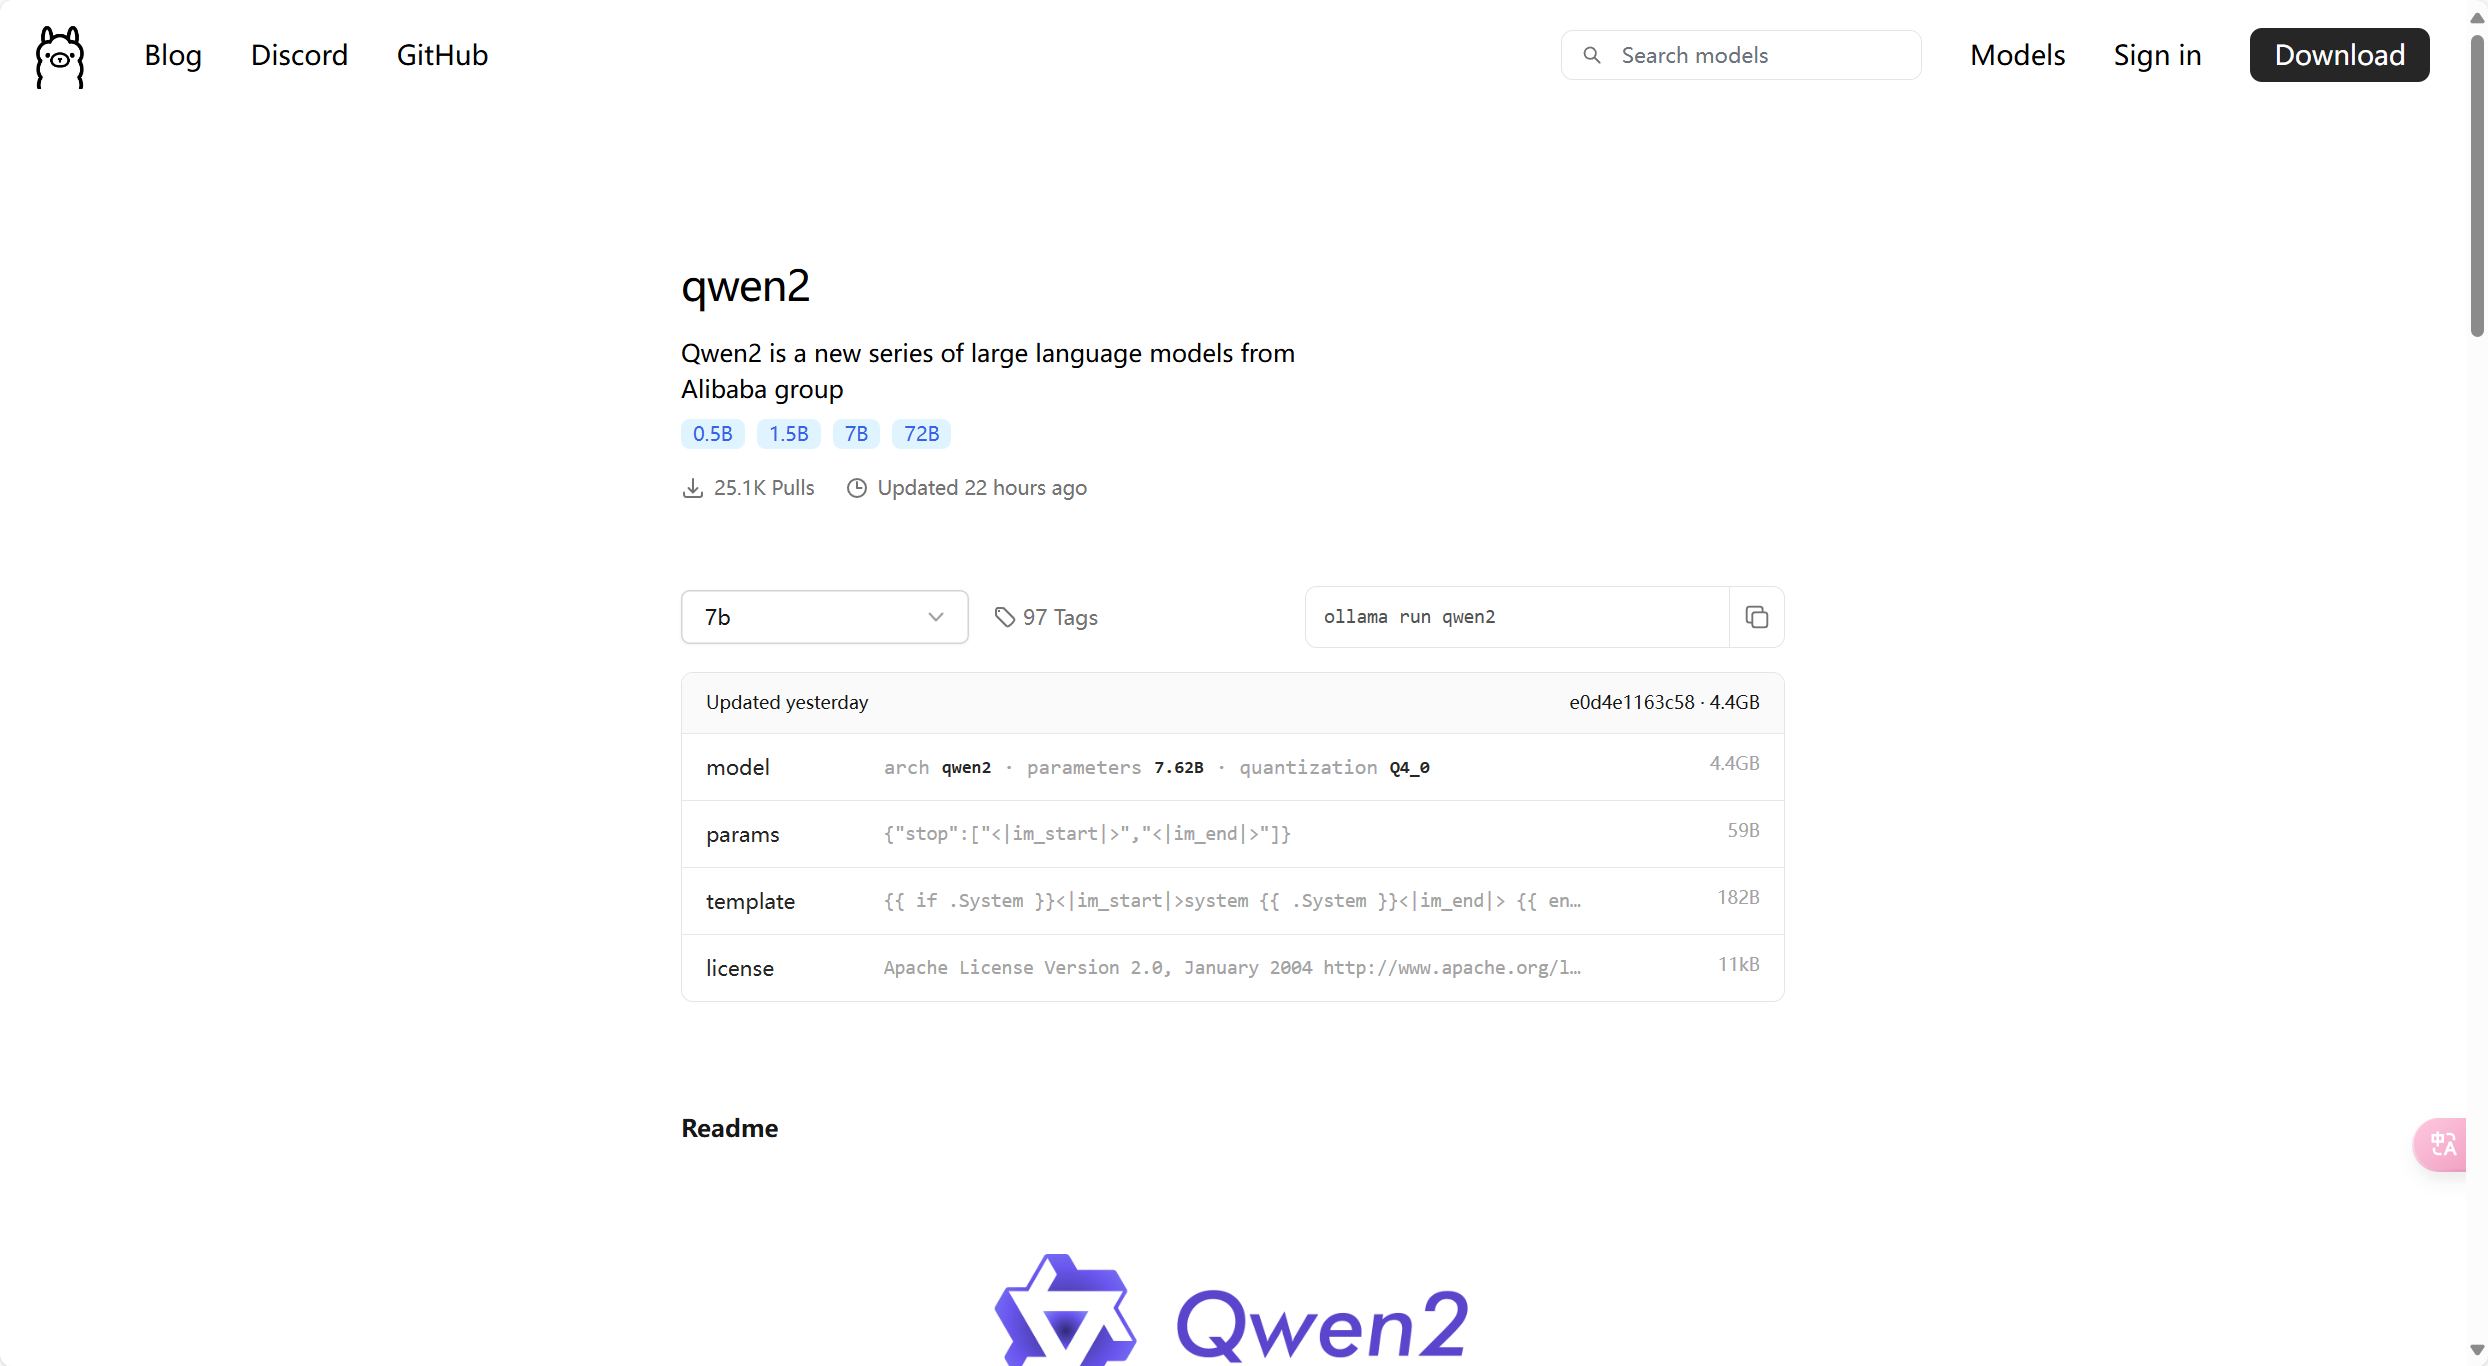Click the Models navigation link
Viewport: 2488px width, 1366px height.
click(2017, 54)
